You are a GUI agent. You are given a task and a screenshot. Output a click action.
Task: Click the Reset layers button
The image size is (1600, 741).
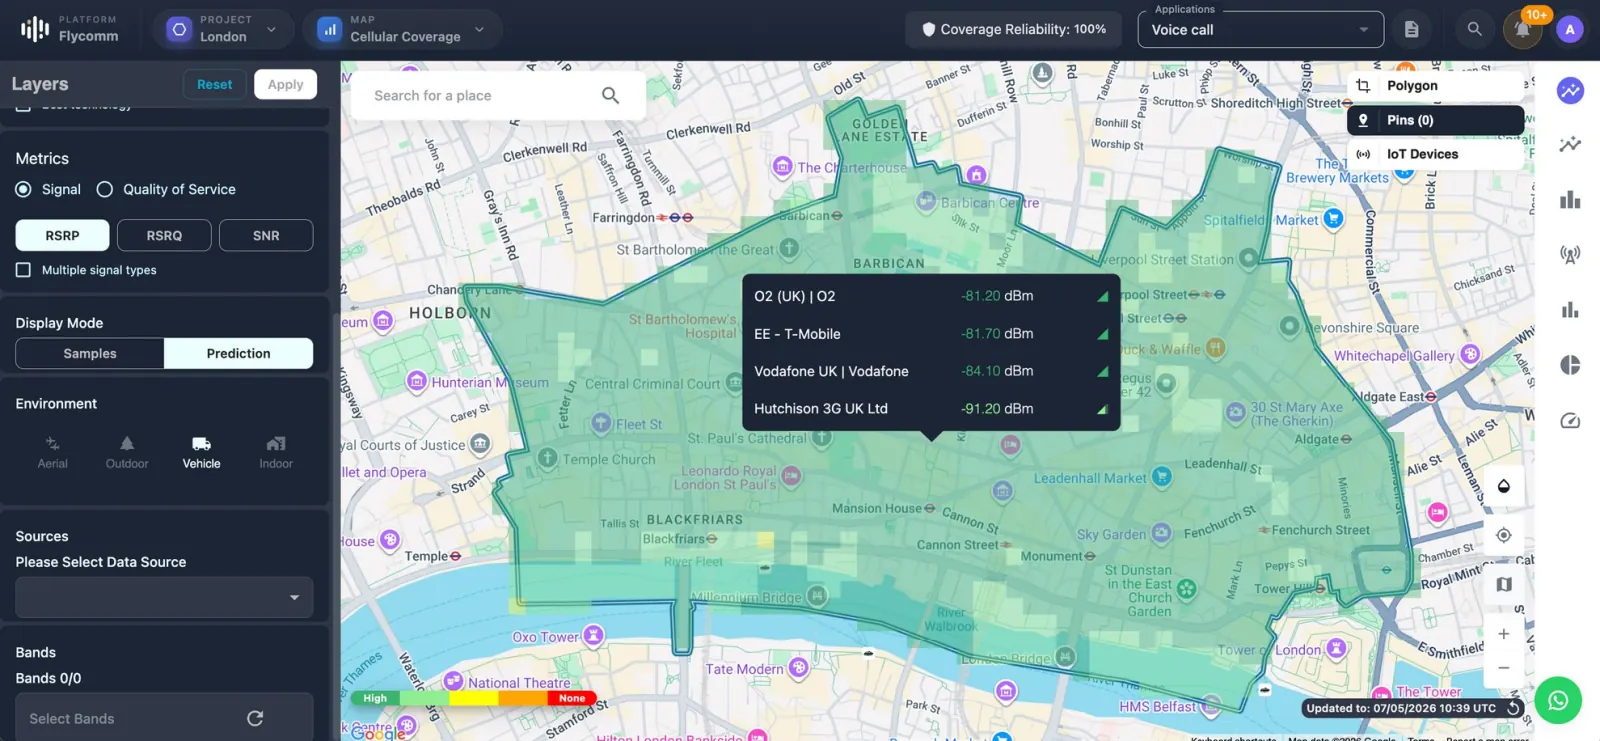[x=214, y=84]
